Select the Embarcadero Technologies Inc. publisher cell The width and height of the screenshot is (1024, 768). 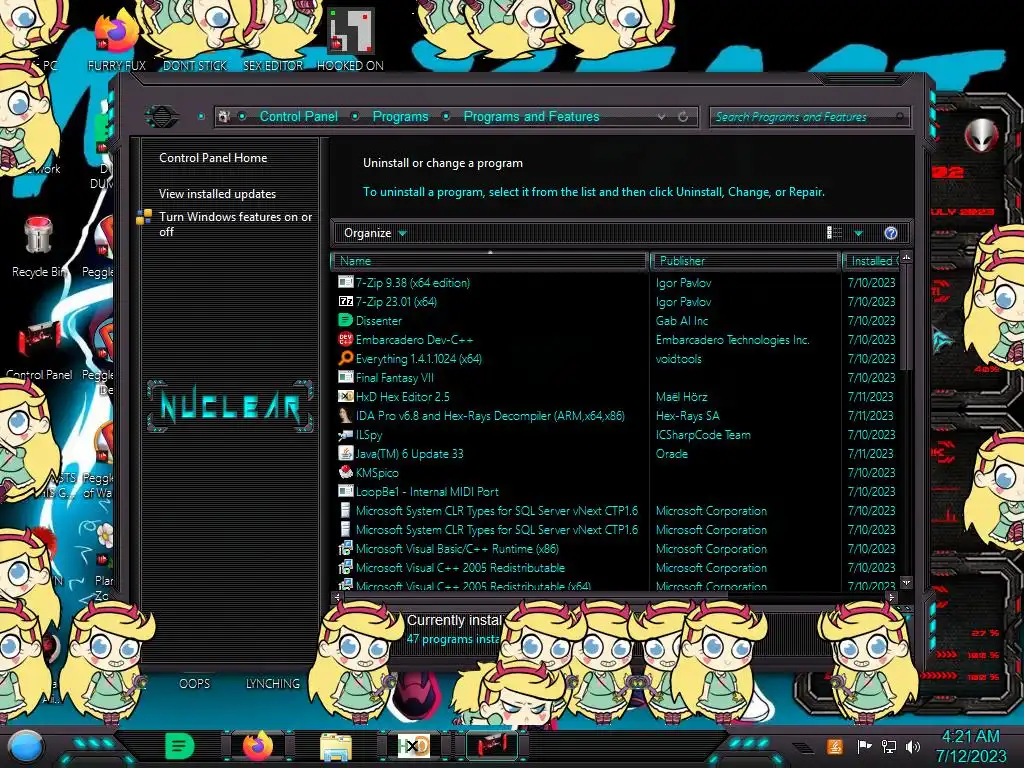coord(733,340)
